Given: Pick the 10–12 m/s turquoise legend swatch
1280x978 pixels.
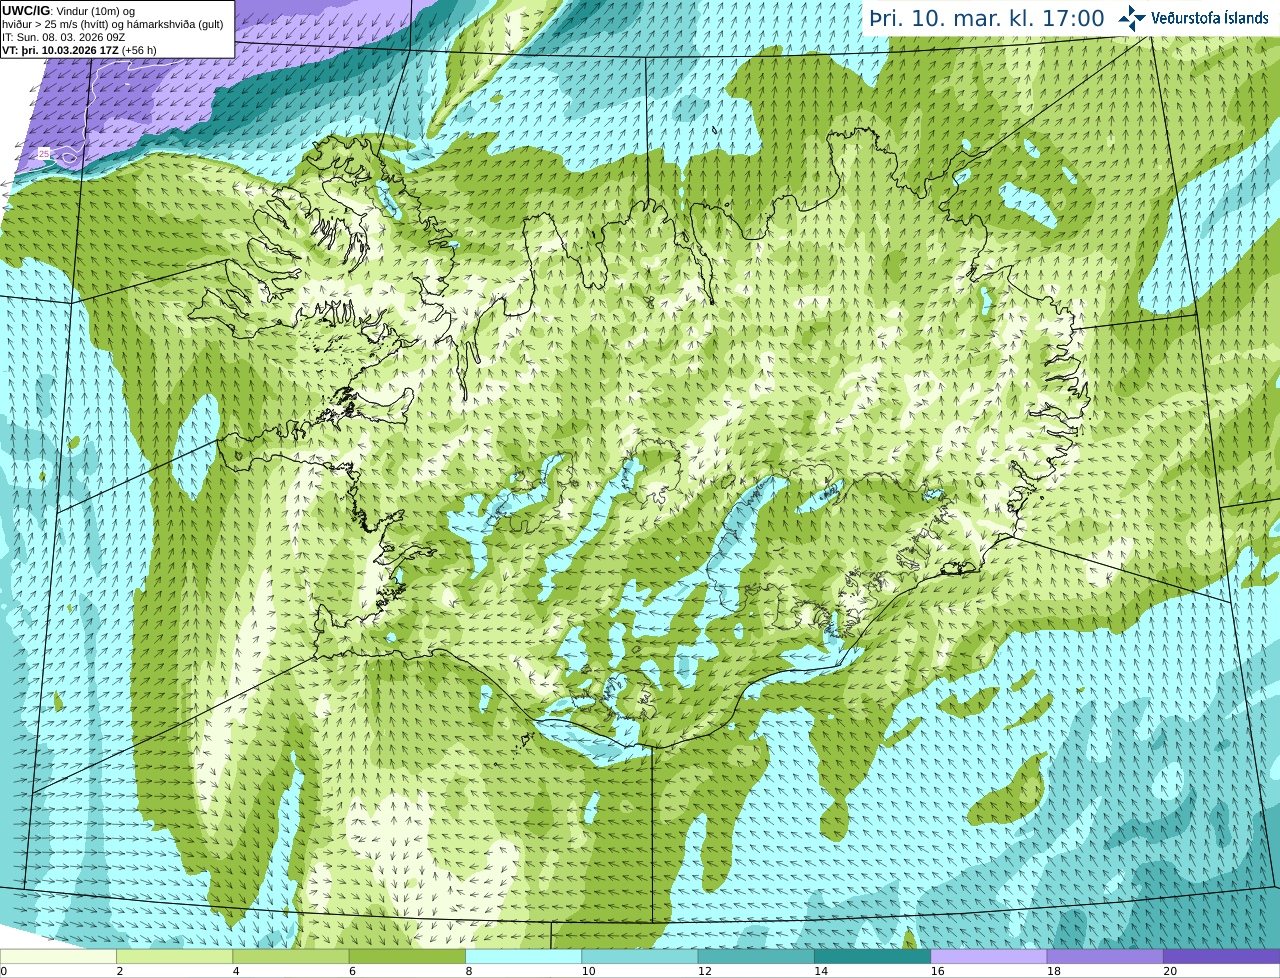Looking at the screenshot, I should click(x=640, y=956).
